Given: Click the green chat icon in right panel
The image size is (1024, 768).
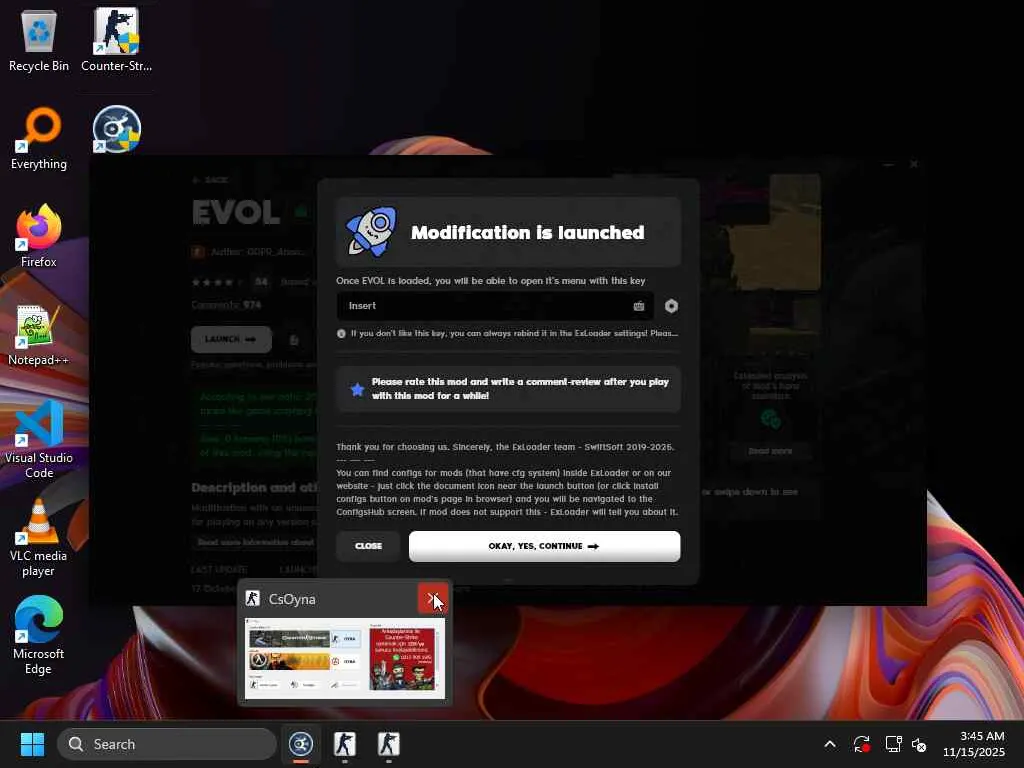Looking at the screenshot, I should (x=771, y=419).
